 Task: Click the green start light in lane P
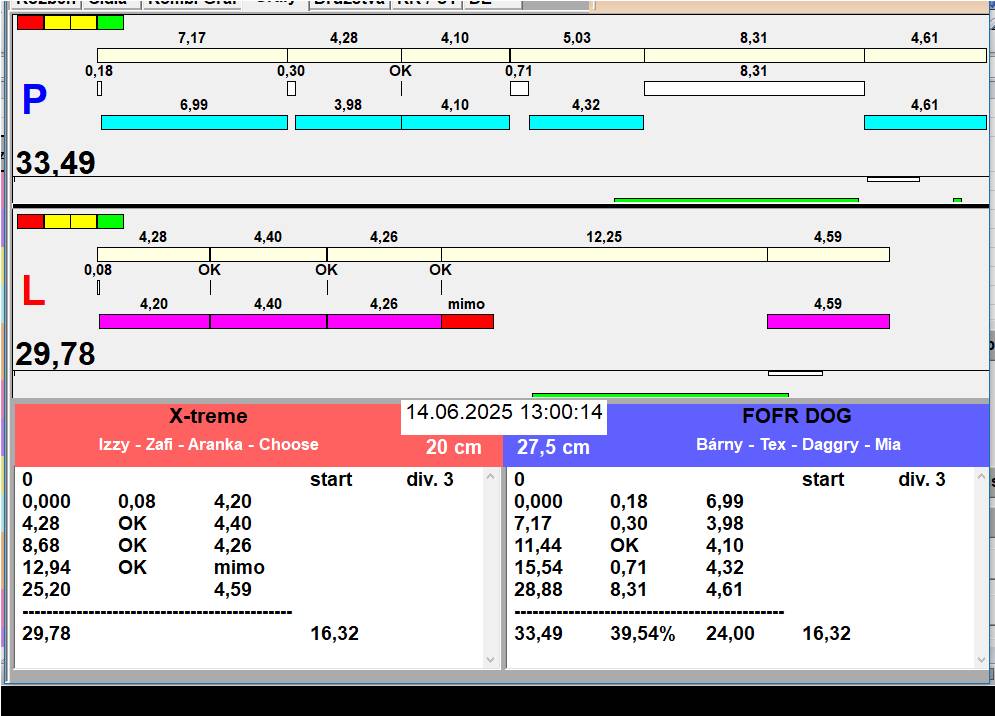(111, 22)
